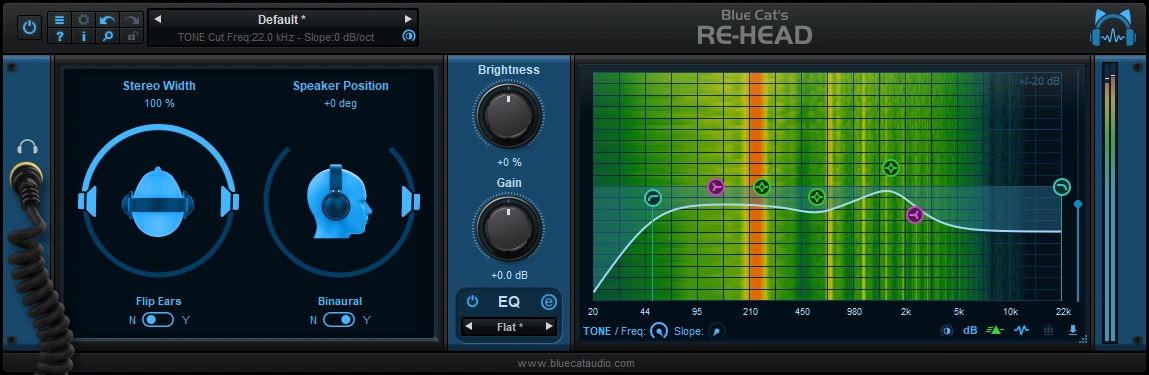Toggle the half-circle contrast icon
The width and height of the screenshot is (1149, 375).
point(947,330)
